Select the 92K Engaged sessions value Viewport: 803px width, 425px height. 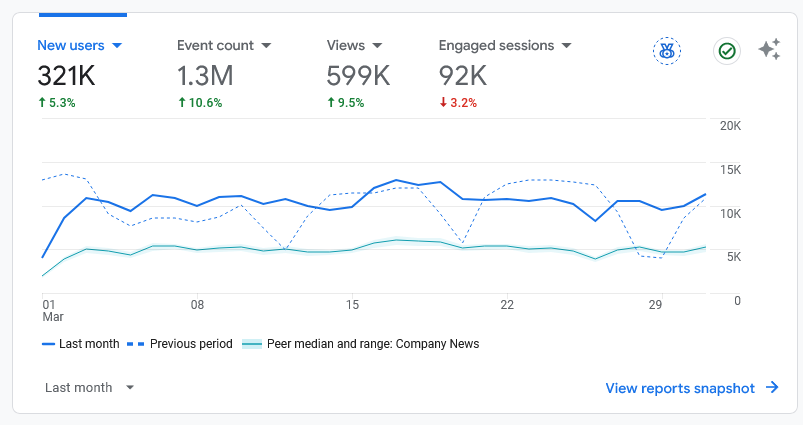[463, 76]
